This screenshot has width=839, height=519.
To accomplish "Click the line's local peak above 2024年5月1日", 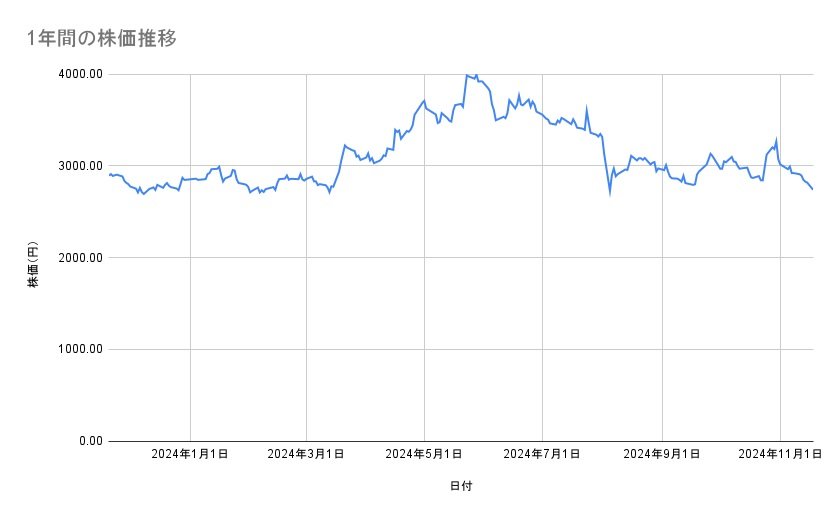I will tap(424, 101).
